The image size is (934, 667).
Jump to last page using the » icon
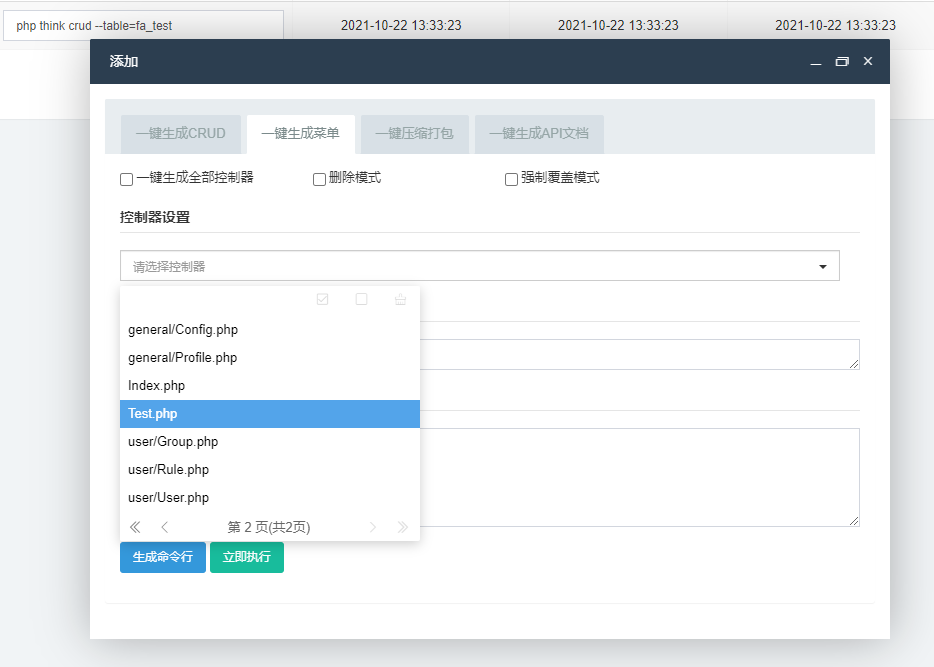pos(401,527)
